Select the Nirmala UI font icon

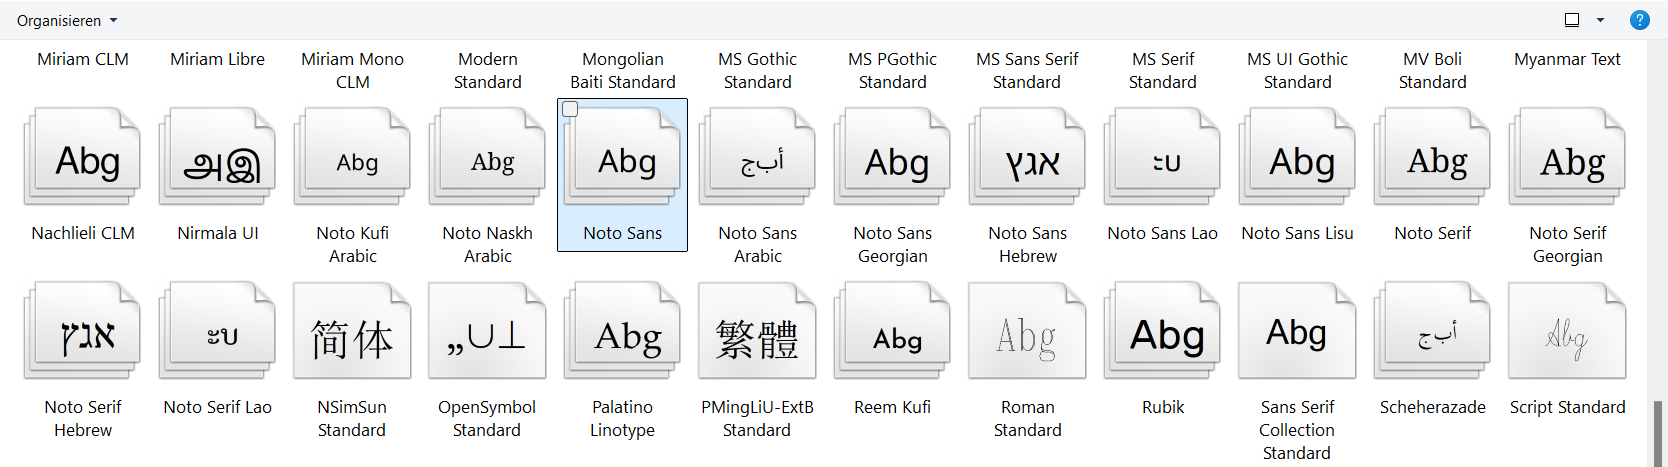coord(218,160)
